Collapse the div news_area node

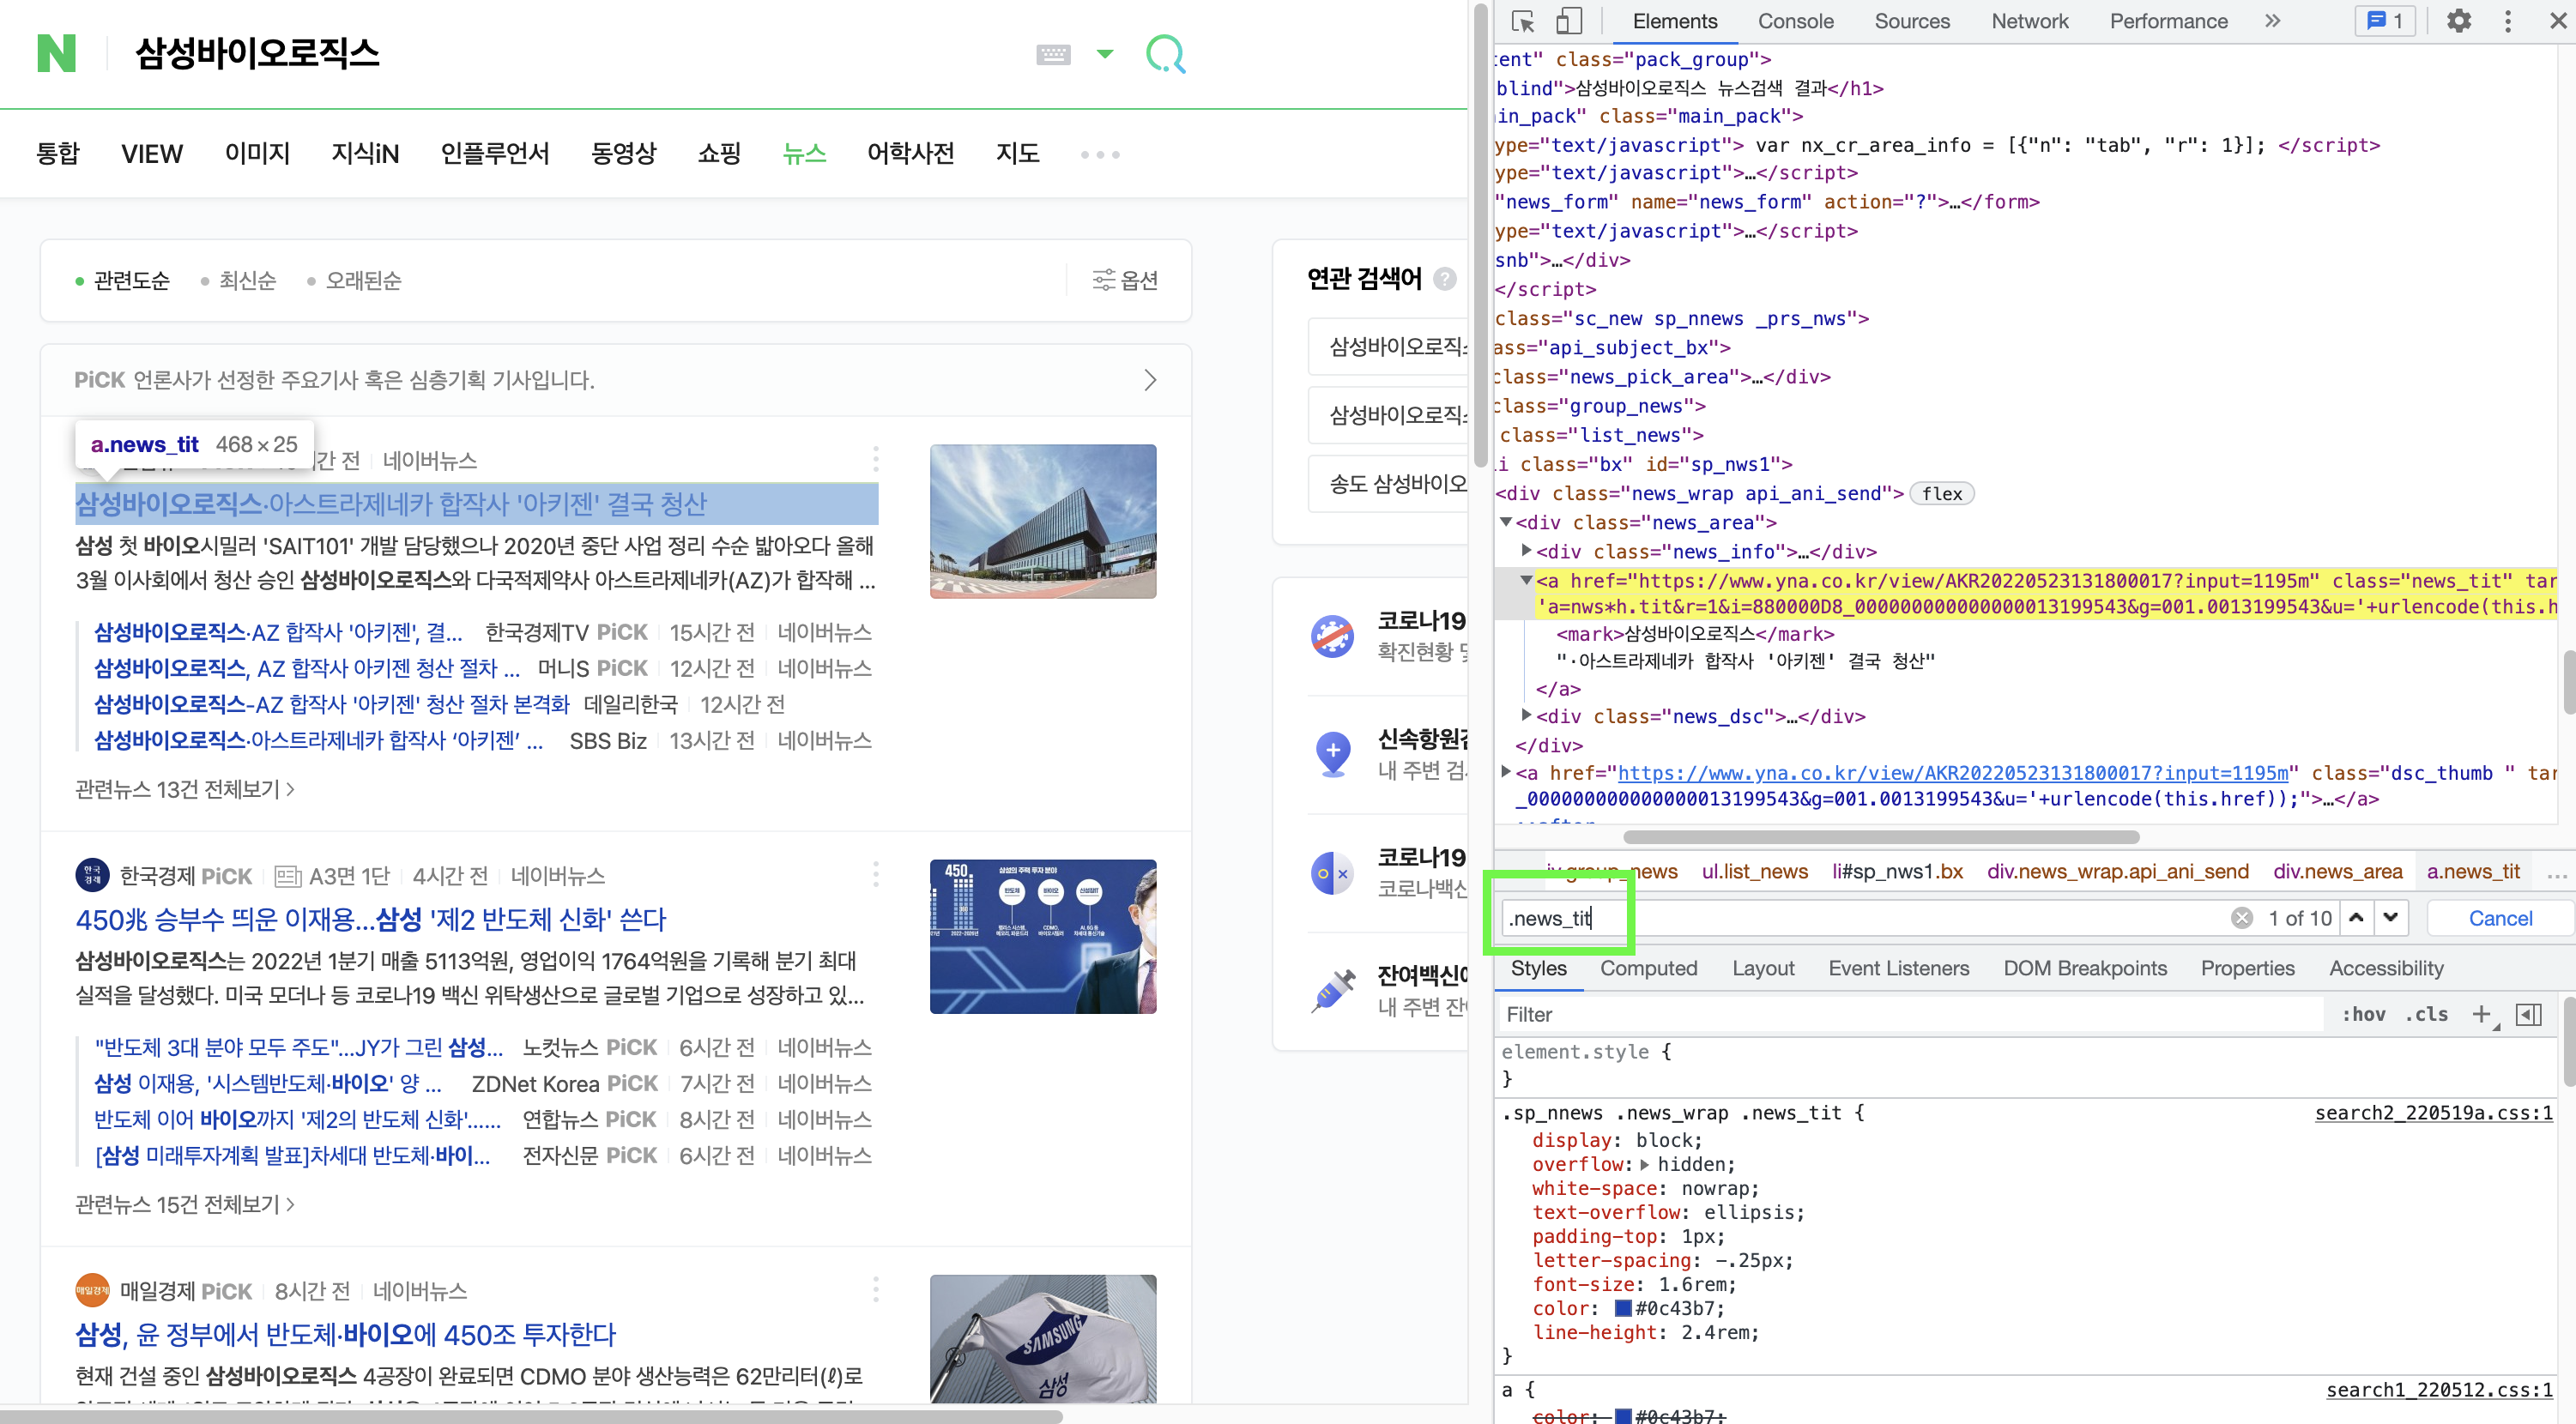(x=1505, y=522)
